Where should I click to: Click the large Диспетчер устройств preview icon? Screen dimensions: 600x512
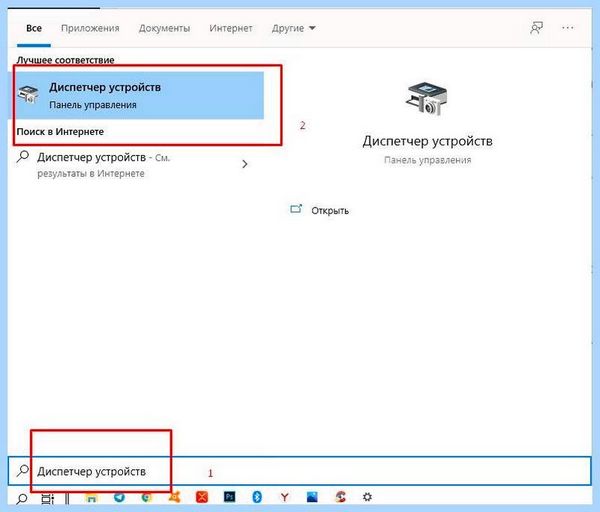(426, 98)
